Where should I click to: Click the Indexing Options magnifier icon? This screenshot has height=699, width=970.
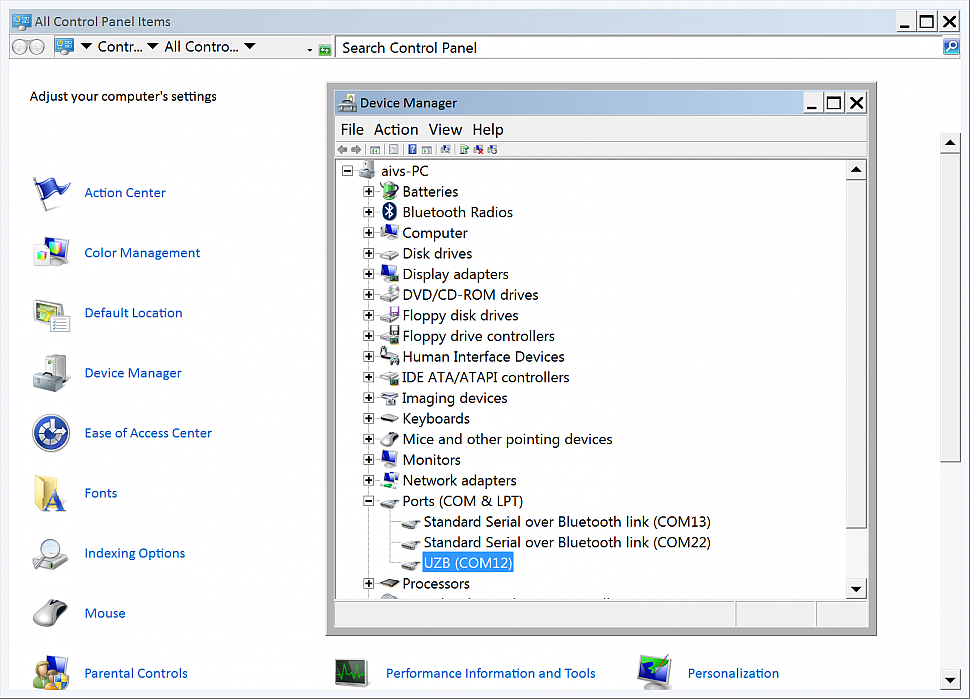click(x=51, y=553)
